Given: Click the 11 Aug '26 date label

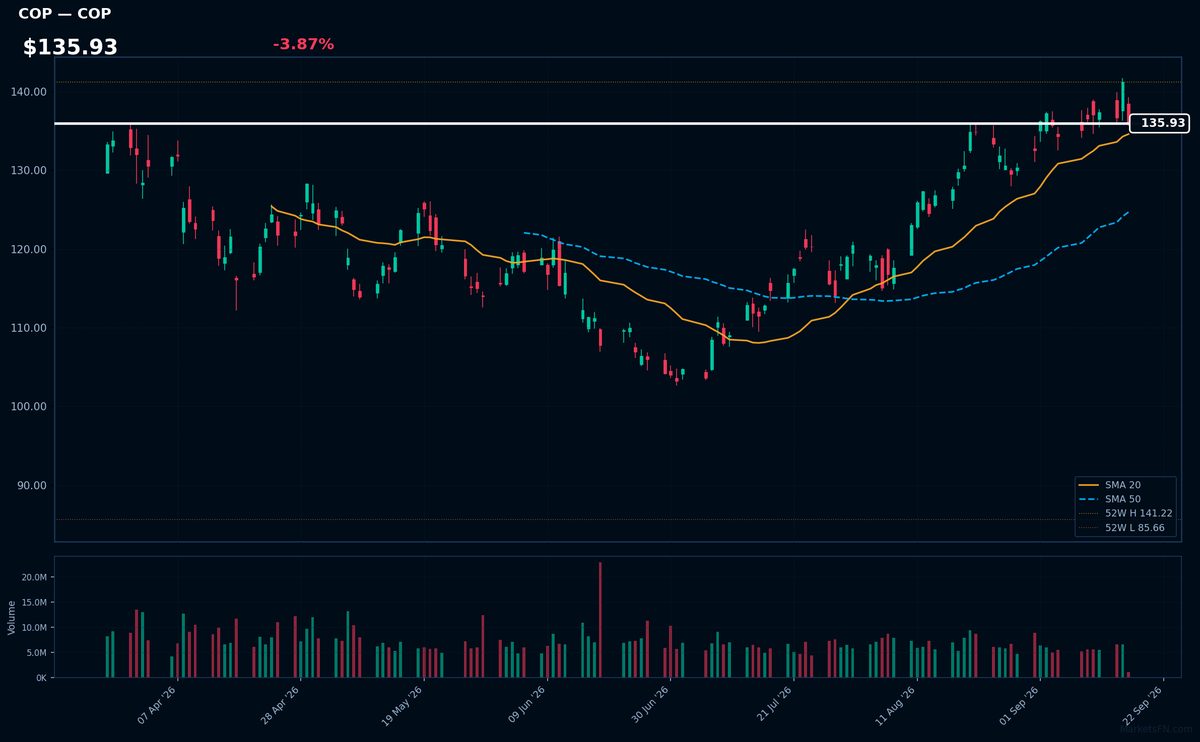Looking at the screenshot, I should pos(896,705).
